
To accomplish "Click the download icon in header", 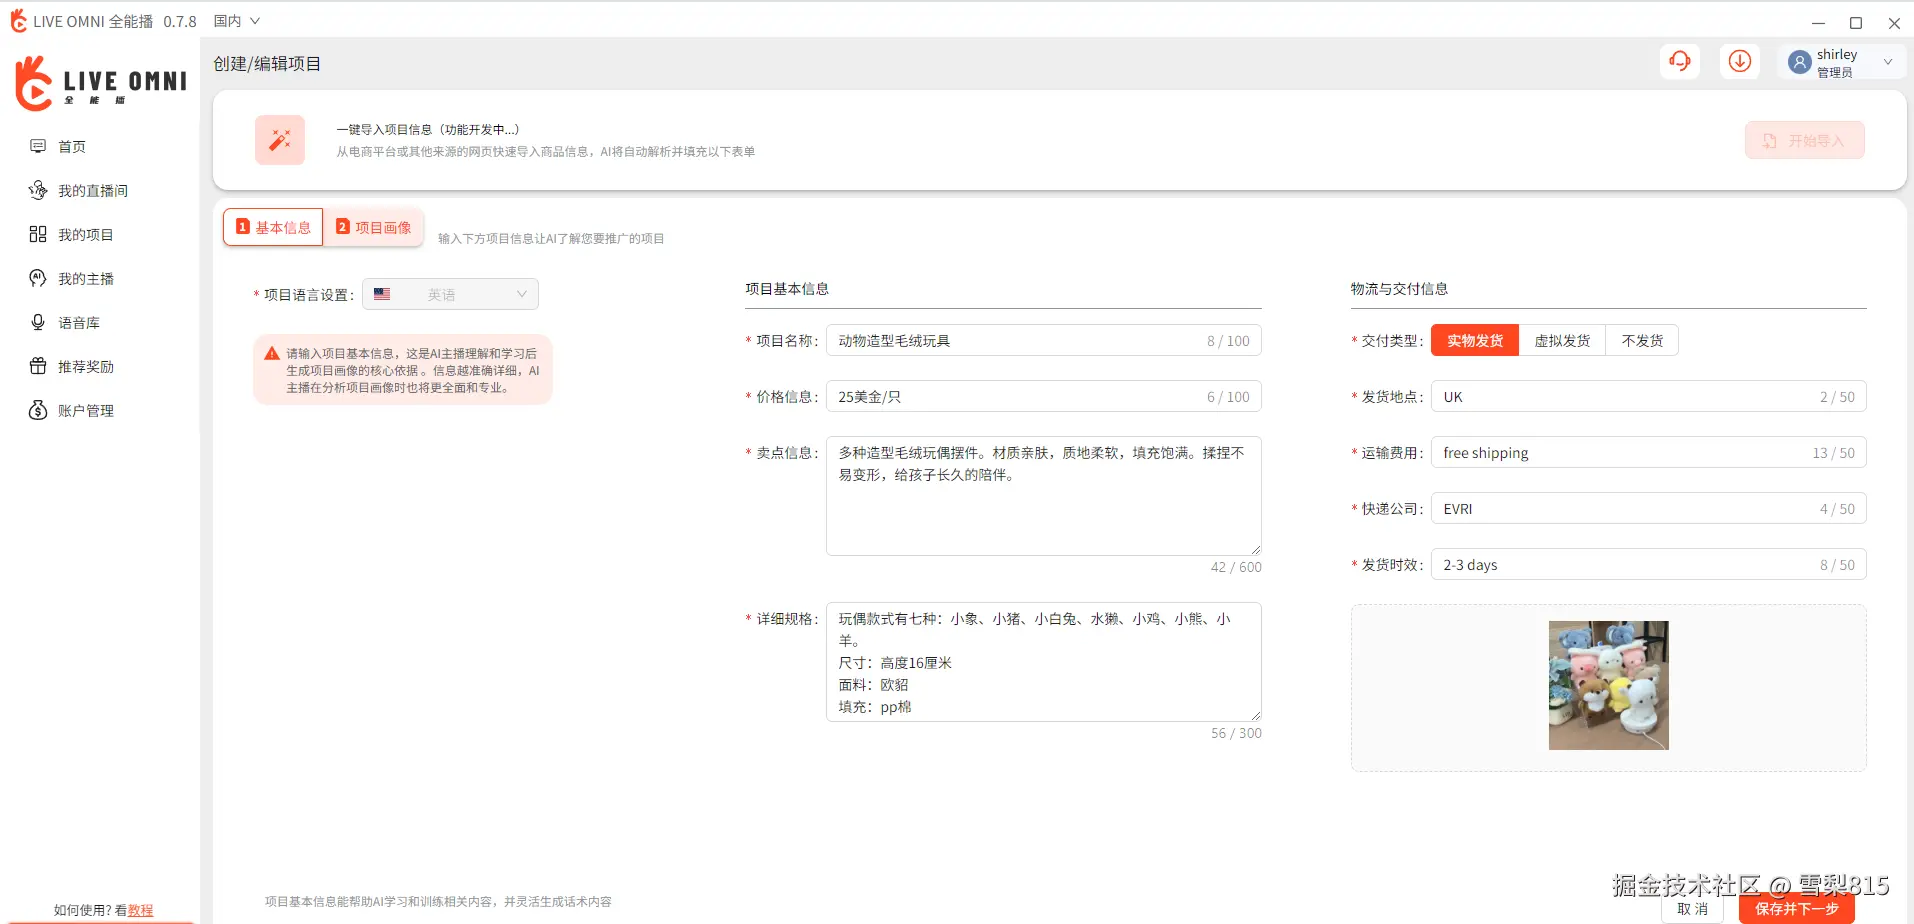I will (1740, 61).
